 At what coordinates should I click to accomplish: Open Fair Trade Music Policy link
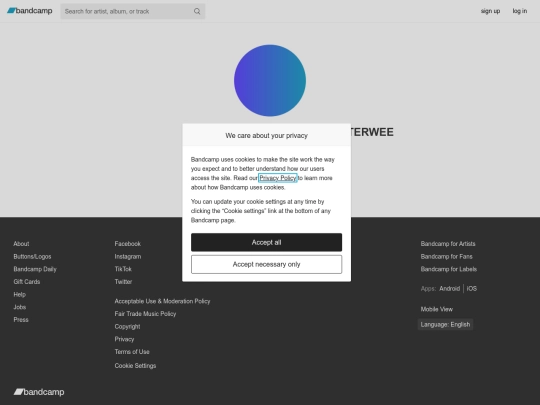pyautogui.click(x=145, y=314)
